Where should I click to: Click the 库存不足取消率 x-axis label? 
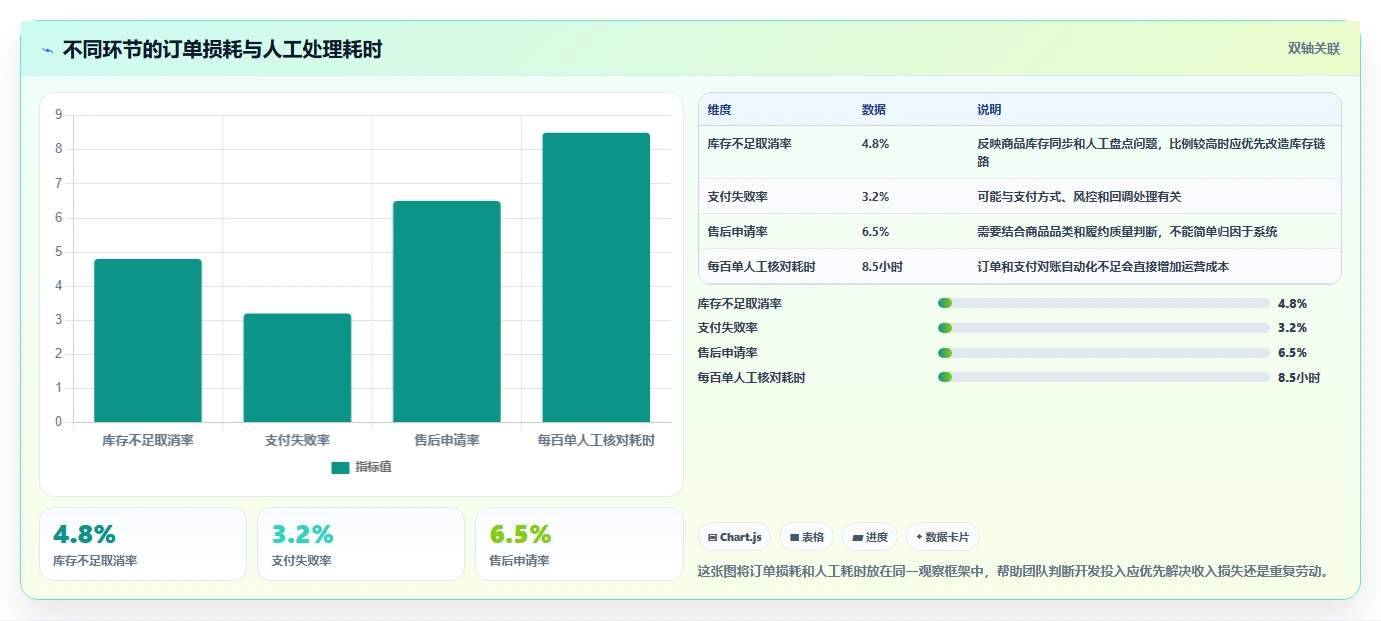click(148, 440)
